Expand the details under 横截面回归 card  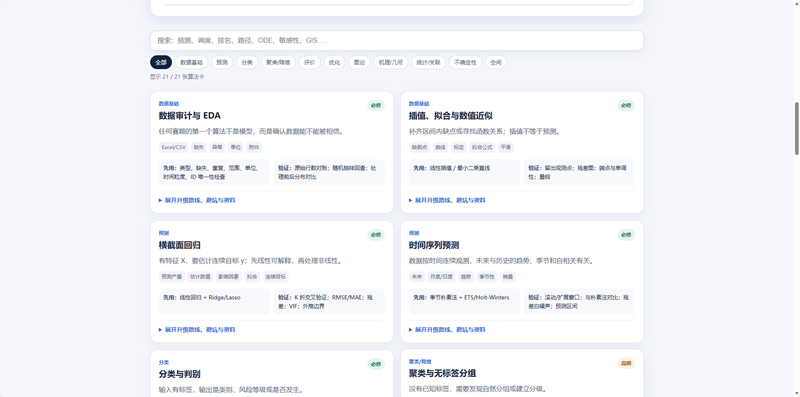coord(197,330)
